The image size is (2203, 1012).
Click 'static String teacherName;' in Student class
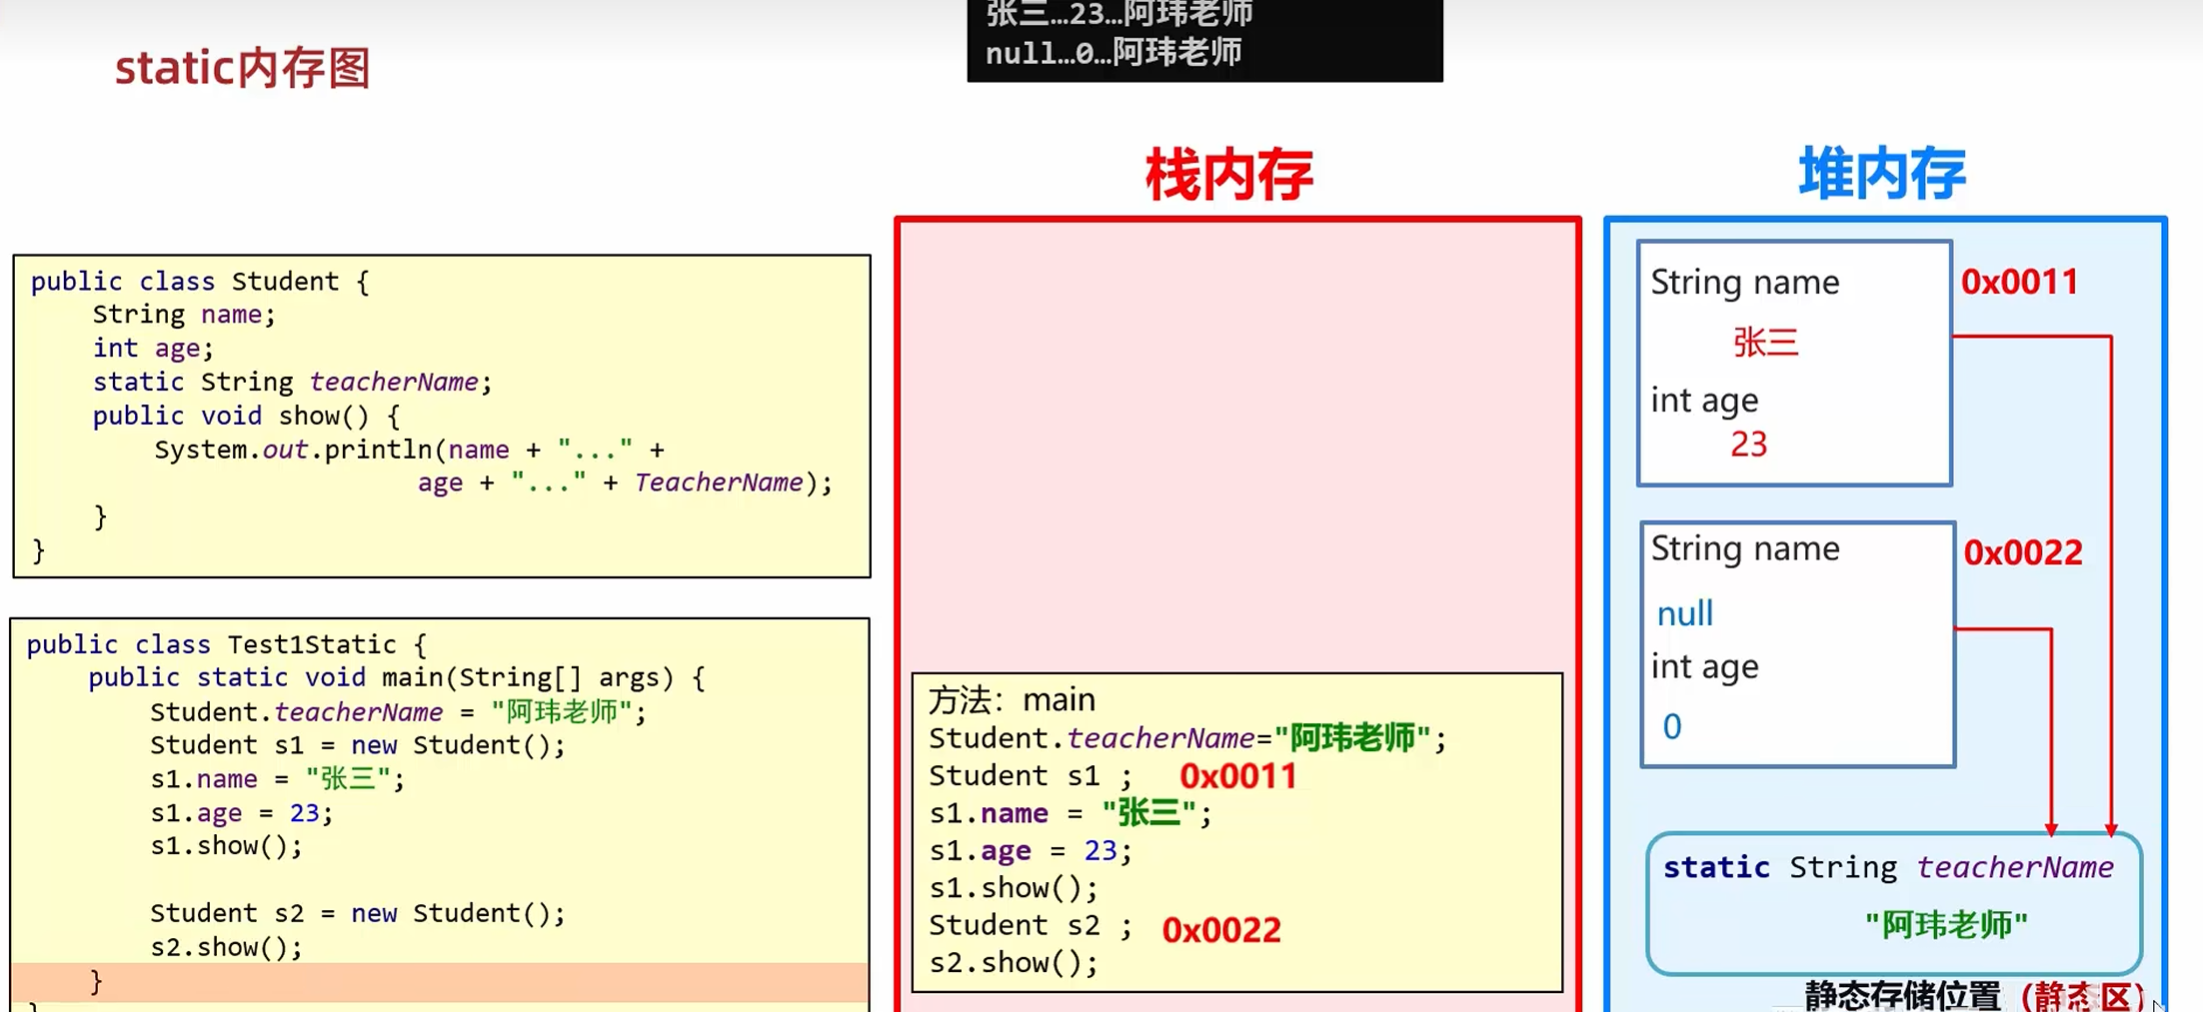click(x=293, y=382)
